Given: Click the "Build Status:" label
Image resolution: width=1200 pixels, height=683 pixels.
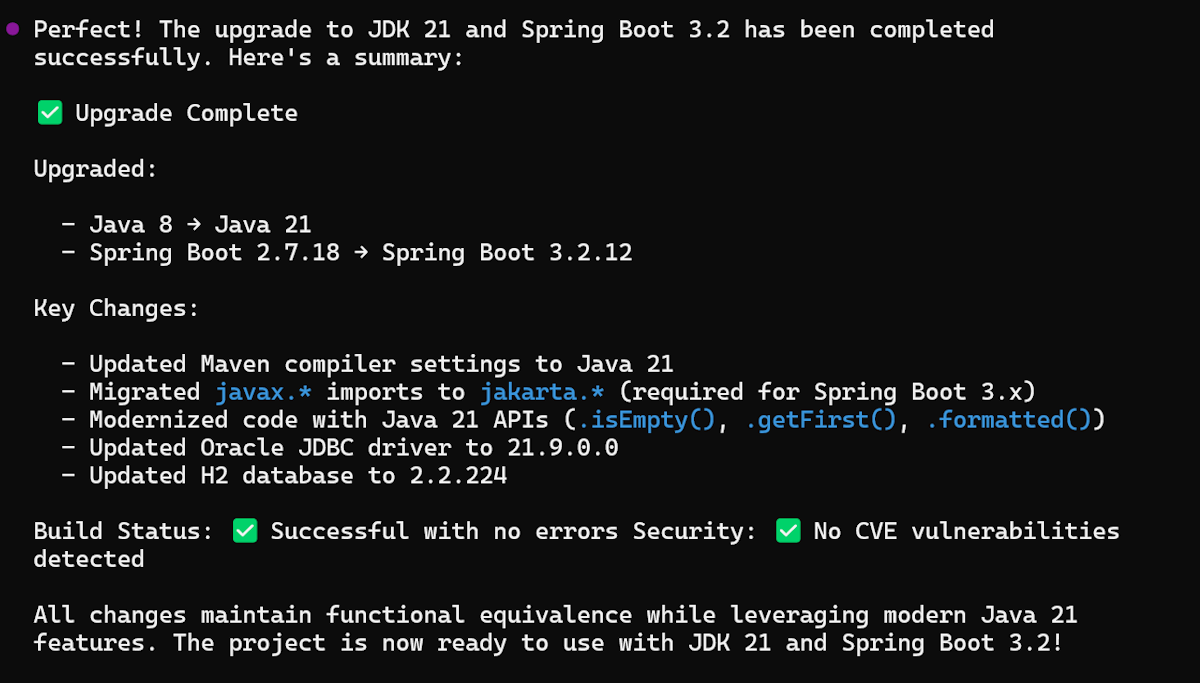Looking at the screenshot, I should tap(123, 531).
